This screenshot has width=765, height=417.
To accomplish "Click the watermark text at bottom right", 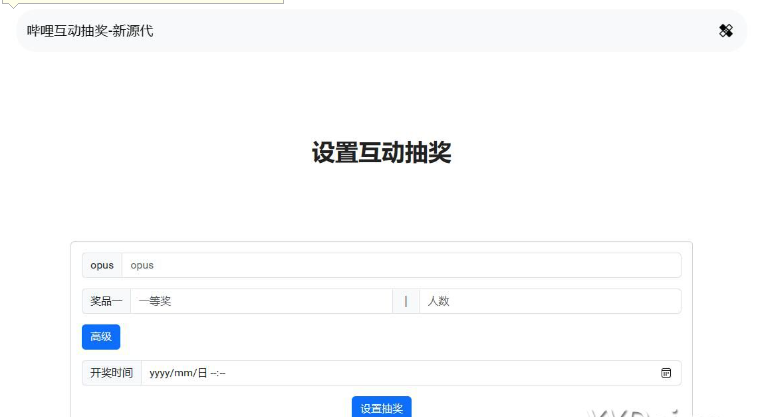I will [x=640, y=411].
